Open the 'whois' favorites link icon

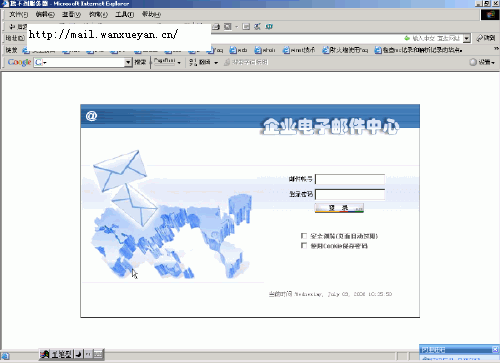pos(258,50)
